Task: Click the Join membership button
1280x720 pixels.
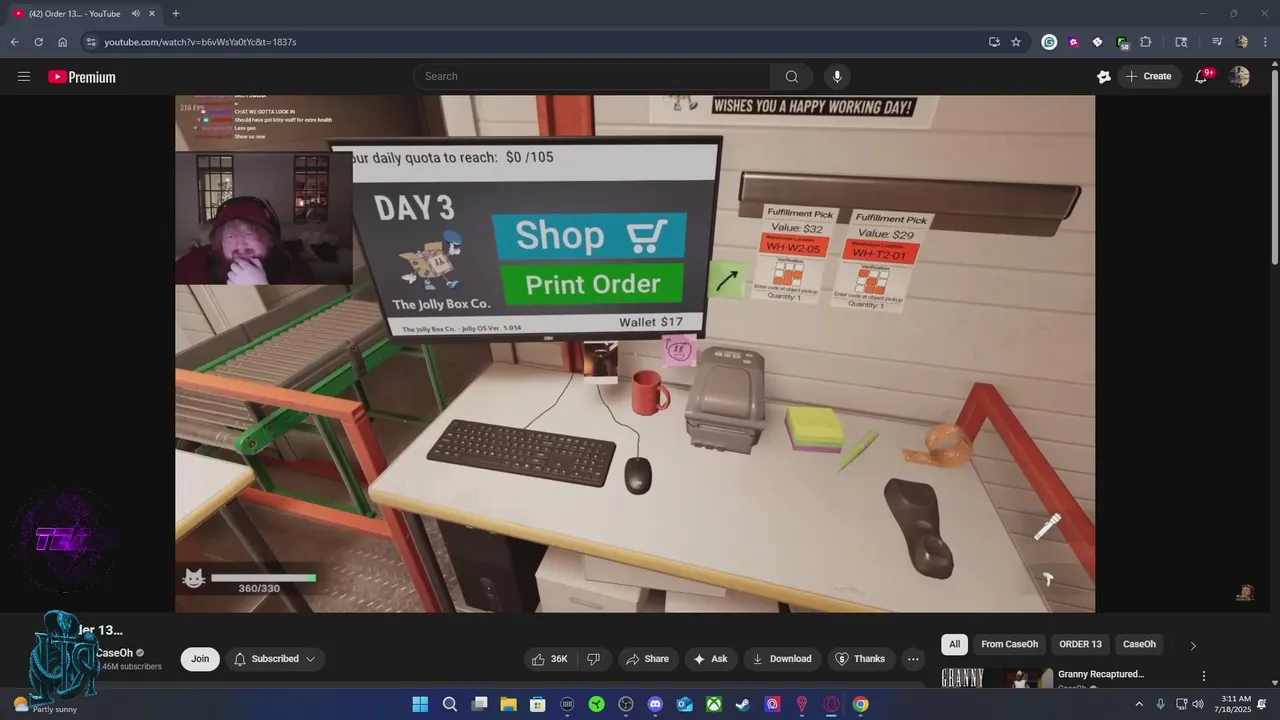Action: pyautogui.click(x=200, y=659)
